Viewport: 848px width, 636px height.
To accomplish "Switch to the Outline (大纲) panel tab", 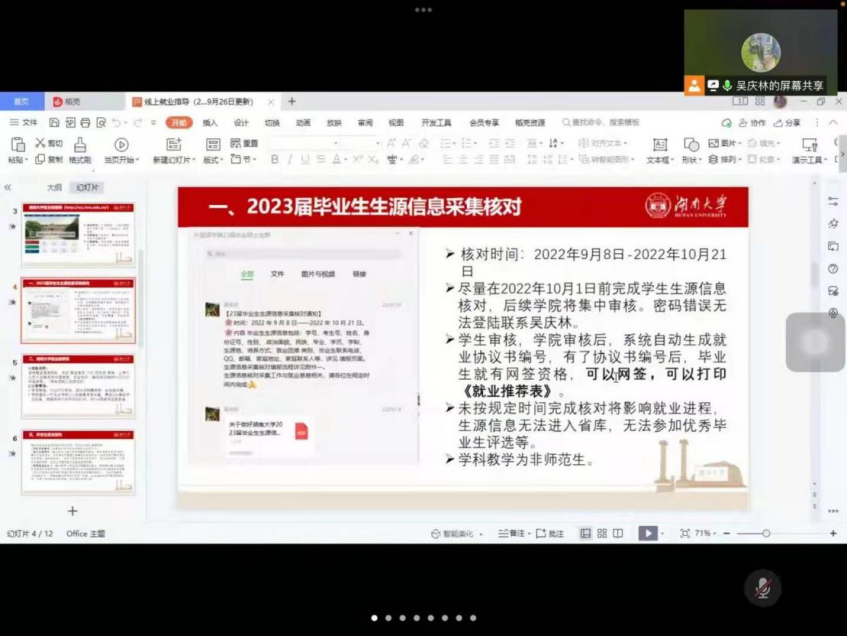I will point(54,187).
